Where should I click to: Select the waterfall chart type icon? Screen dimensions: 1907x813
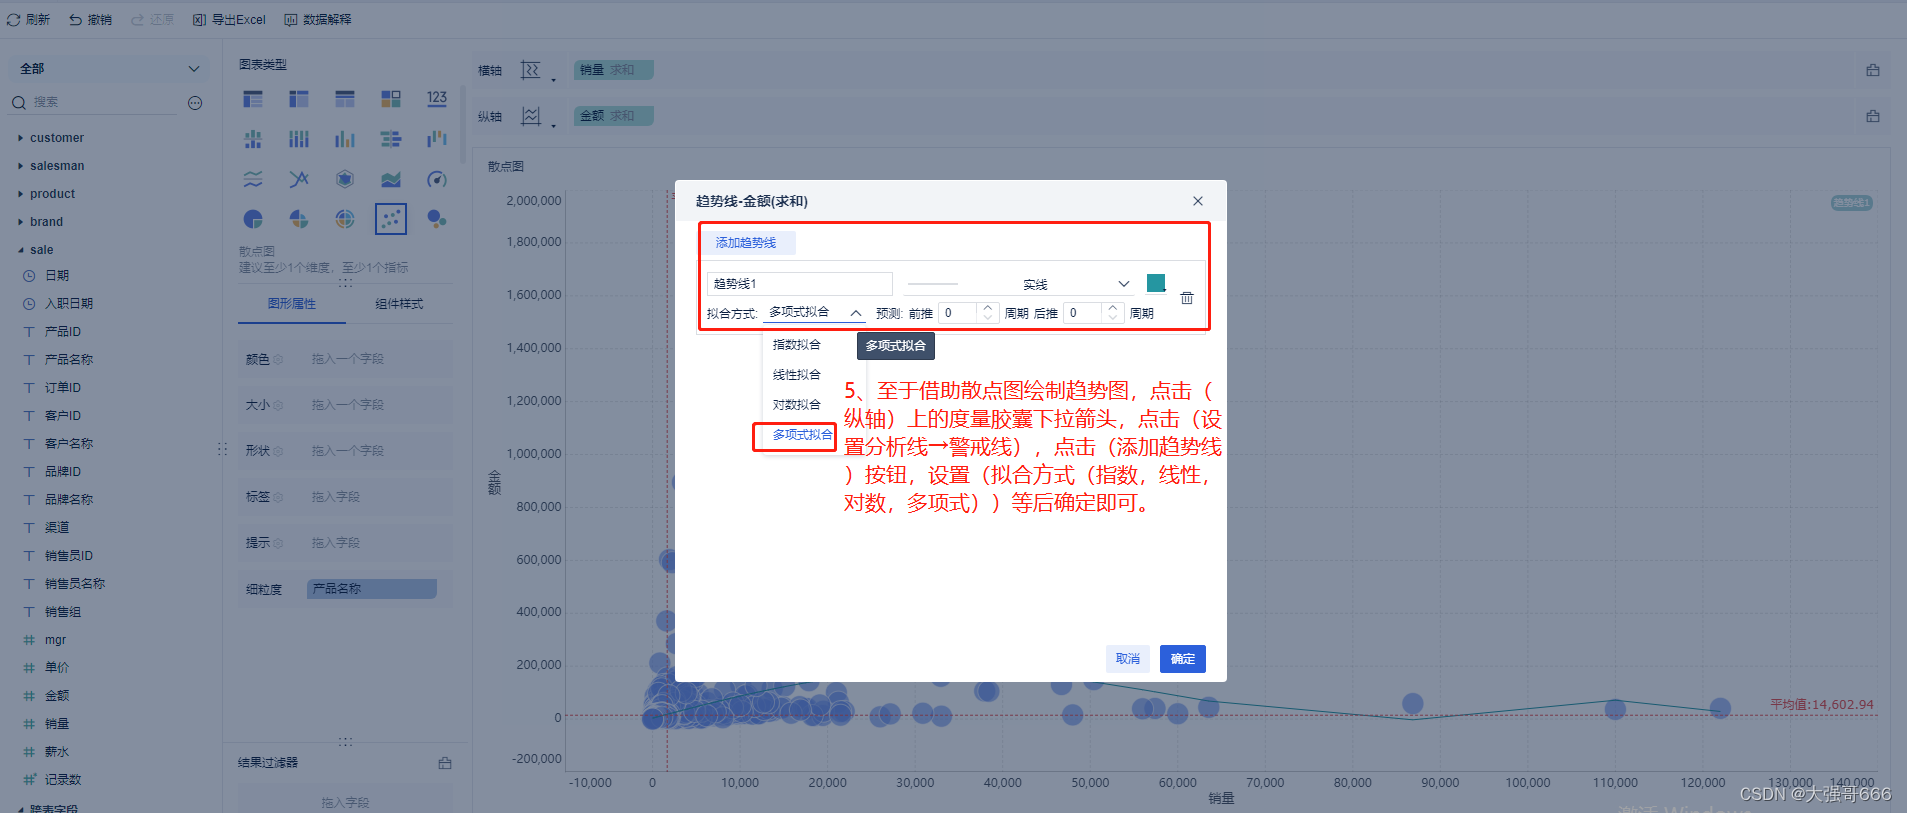coord(437,139)
